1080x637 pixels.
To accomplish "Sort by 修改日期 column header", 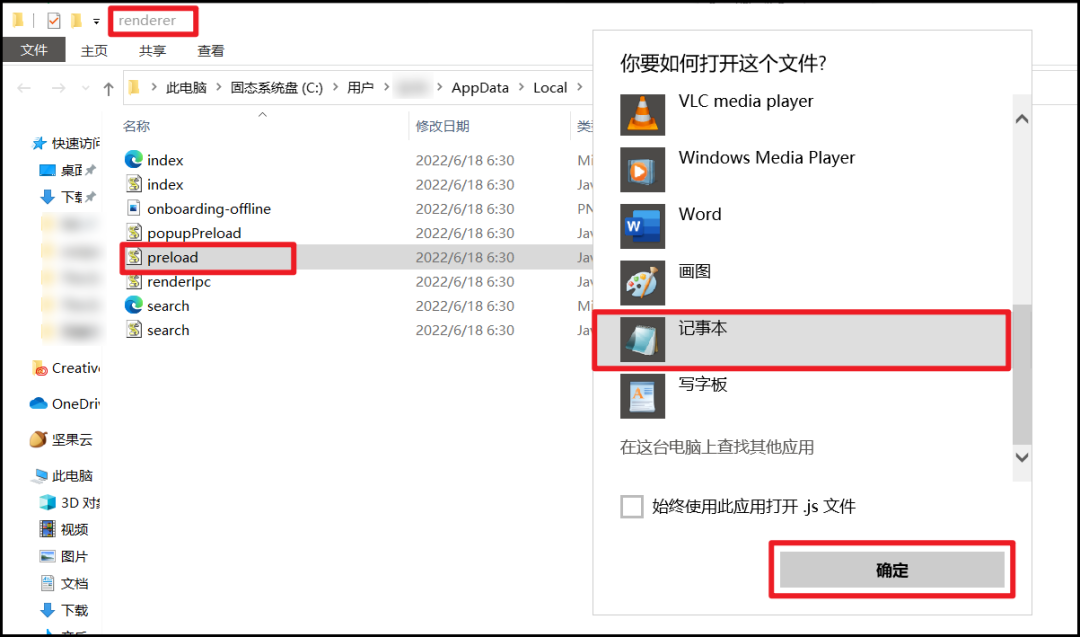I will click(442, 126).
